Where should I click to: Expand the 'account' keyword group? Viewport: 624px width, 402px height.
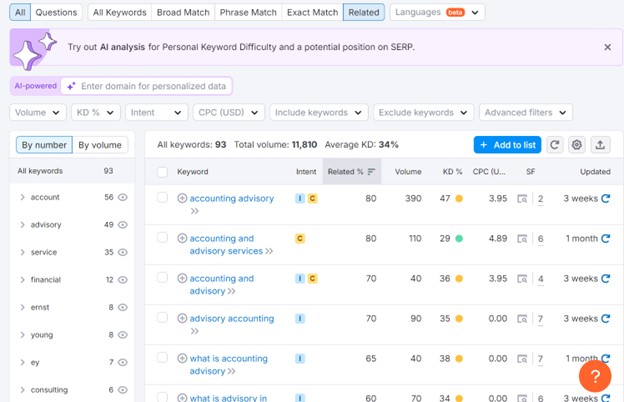(x=22, y=197)
